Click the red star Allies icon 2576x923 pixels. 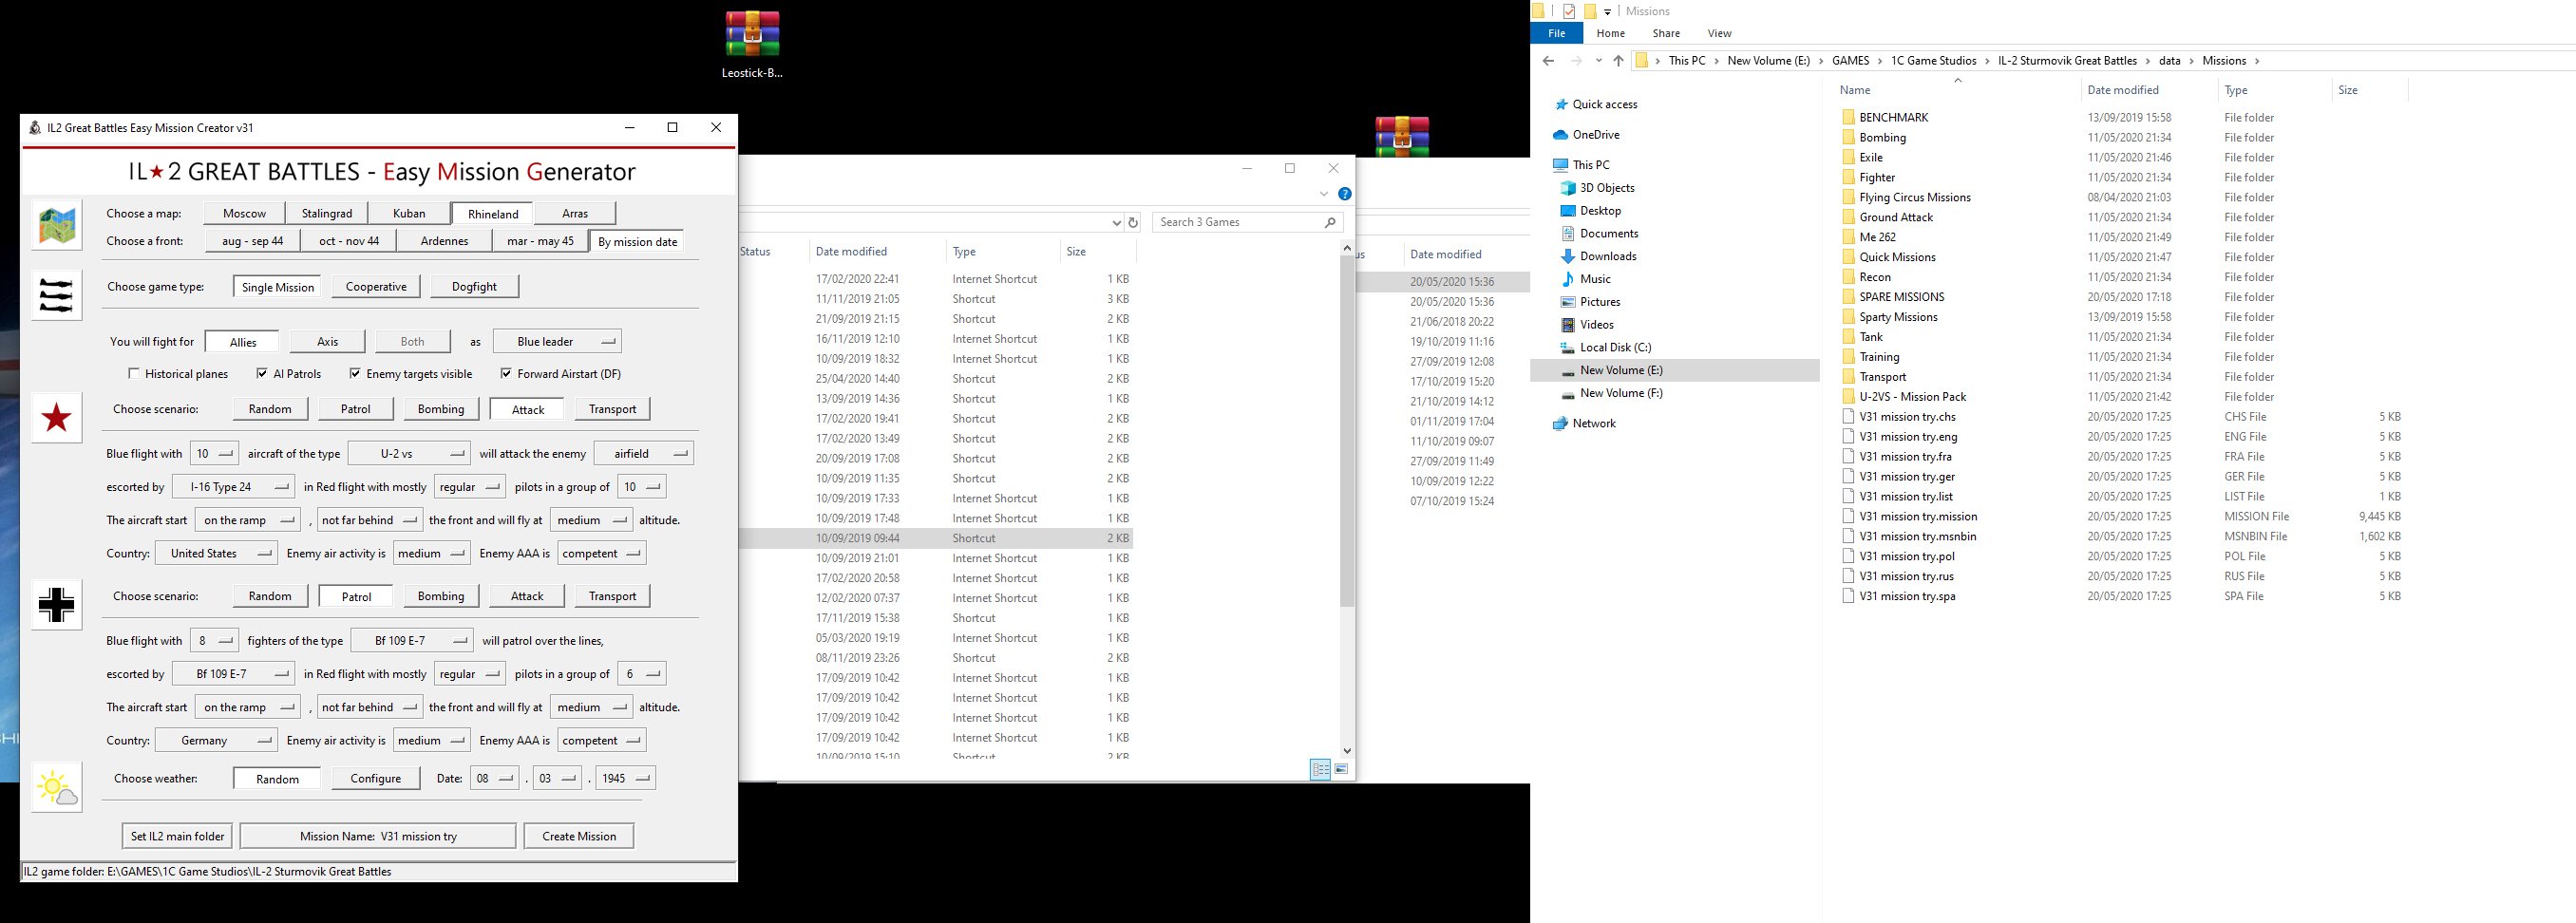pos(57,418)
